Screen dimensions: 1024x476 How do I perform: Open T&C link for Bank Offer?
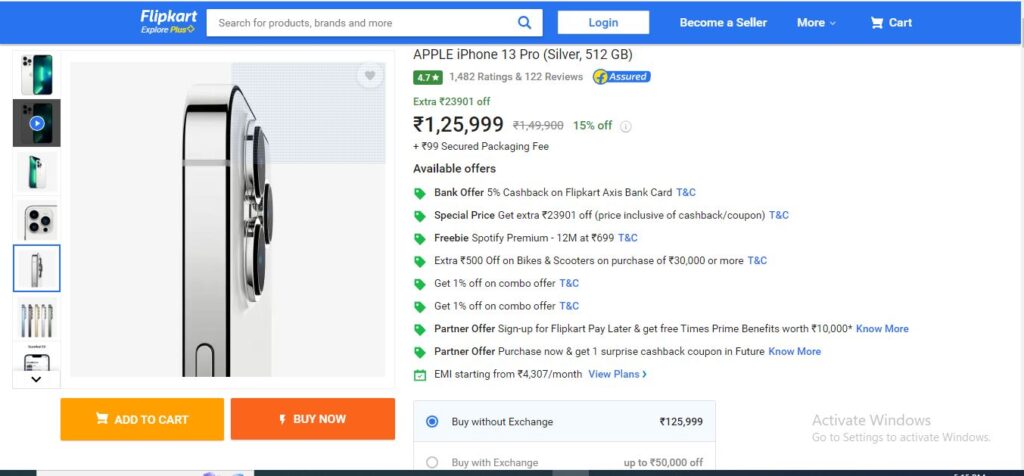coord(686,193)
